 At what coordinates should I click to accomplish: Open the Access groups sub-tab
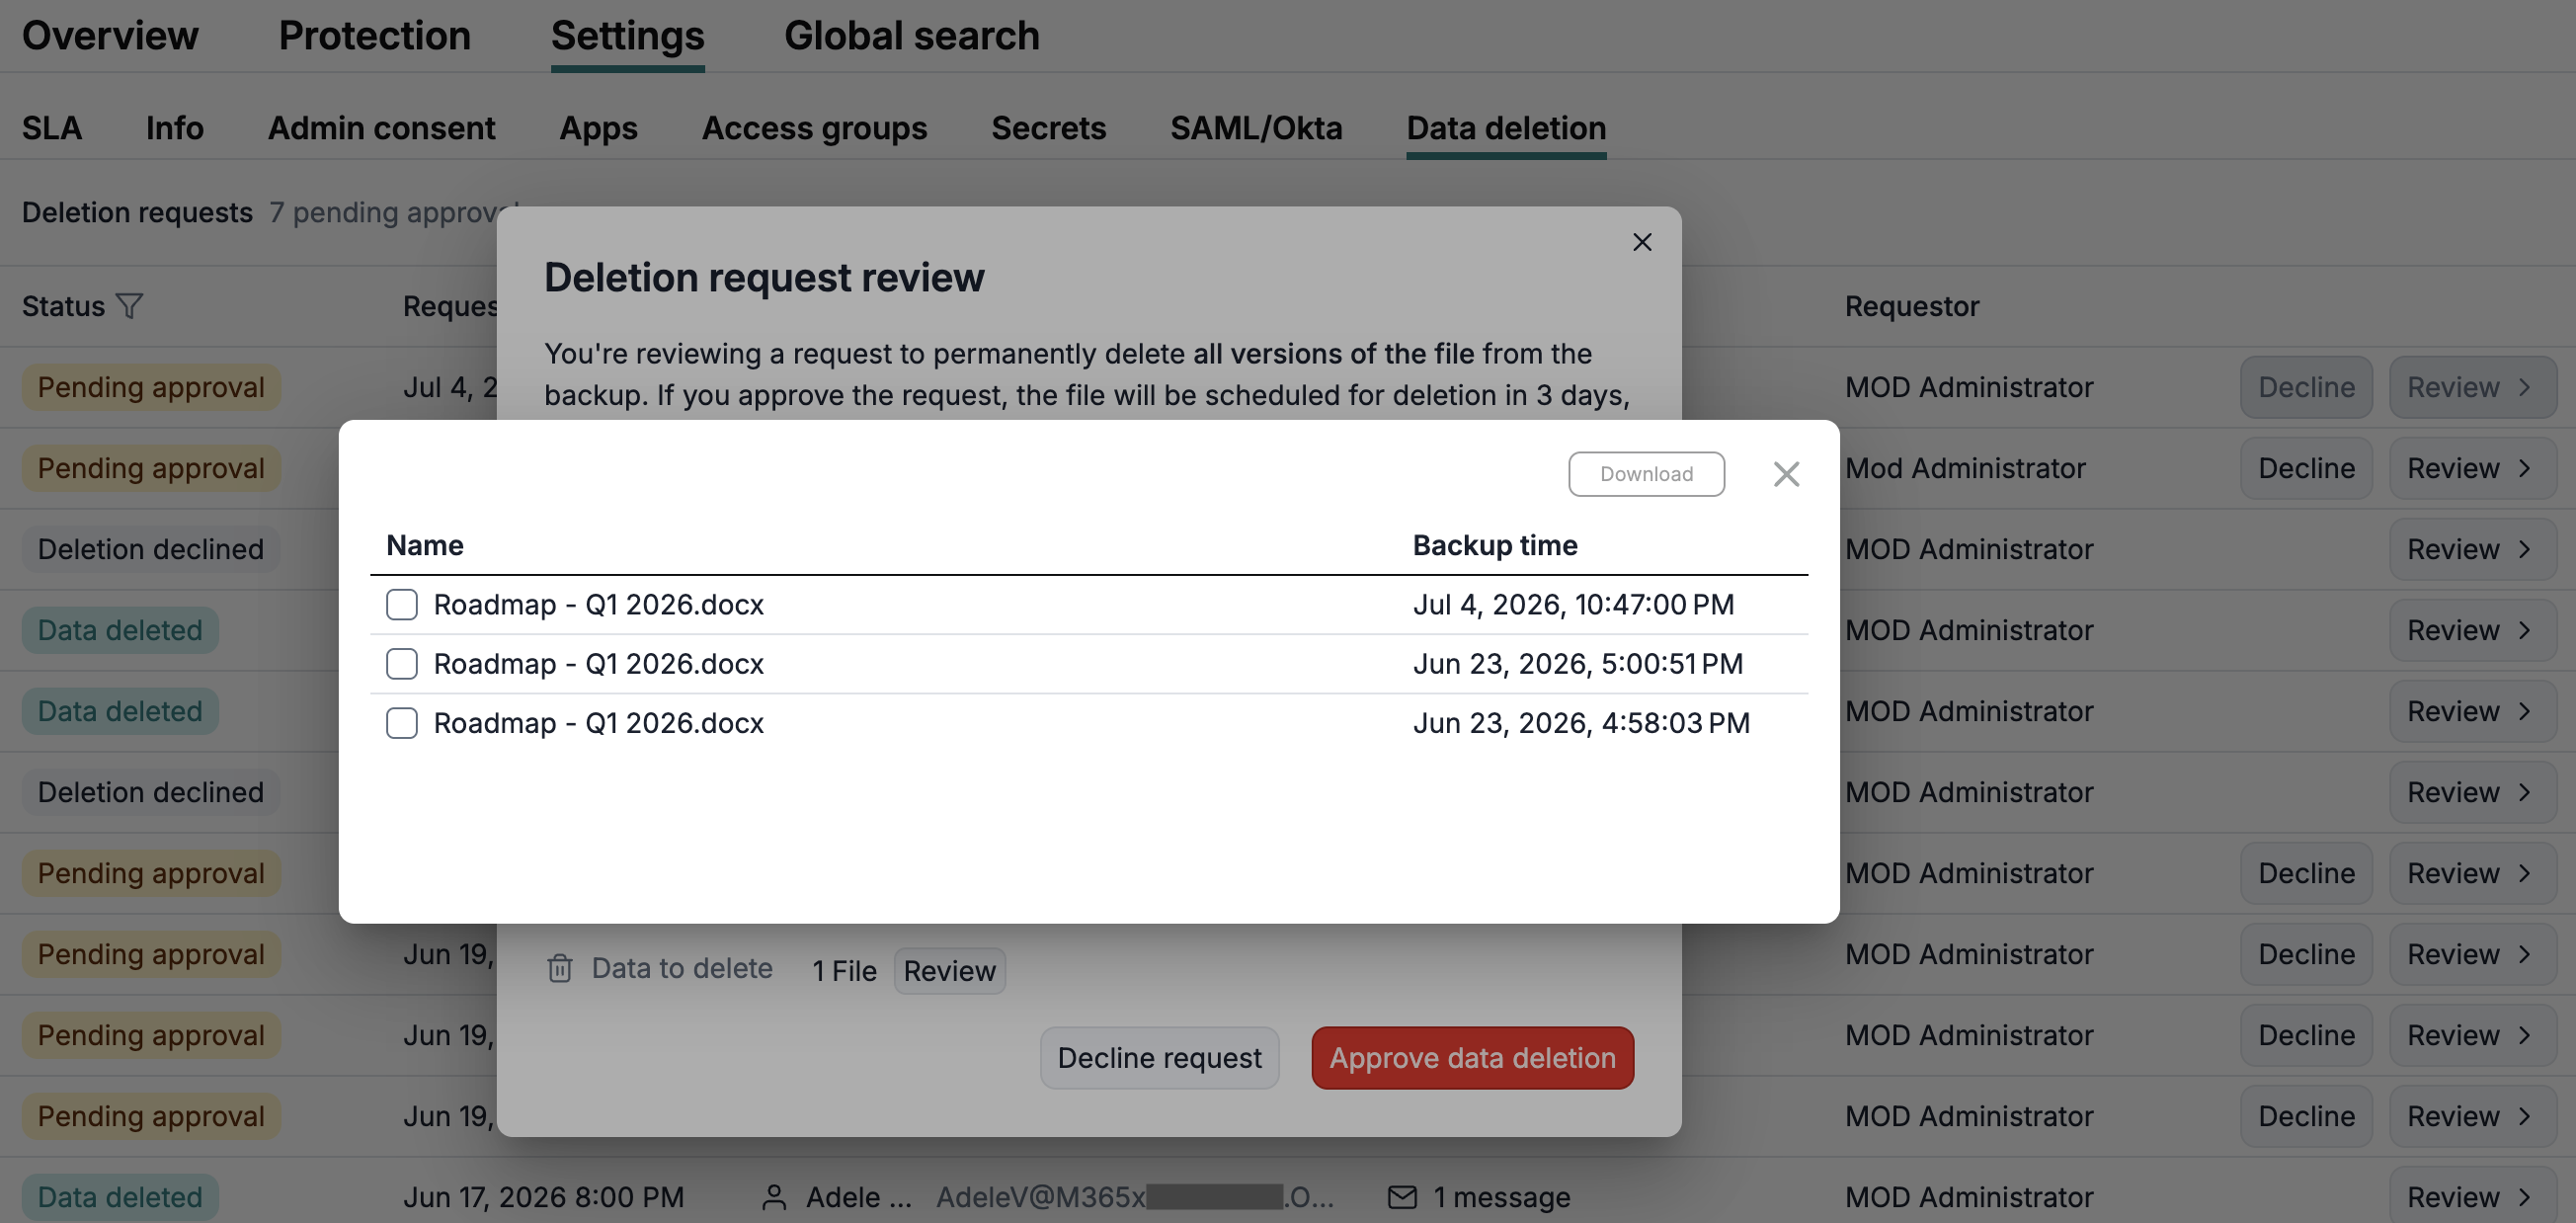coord(814,128)
